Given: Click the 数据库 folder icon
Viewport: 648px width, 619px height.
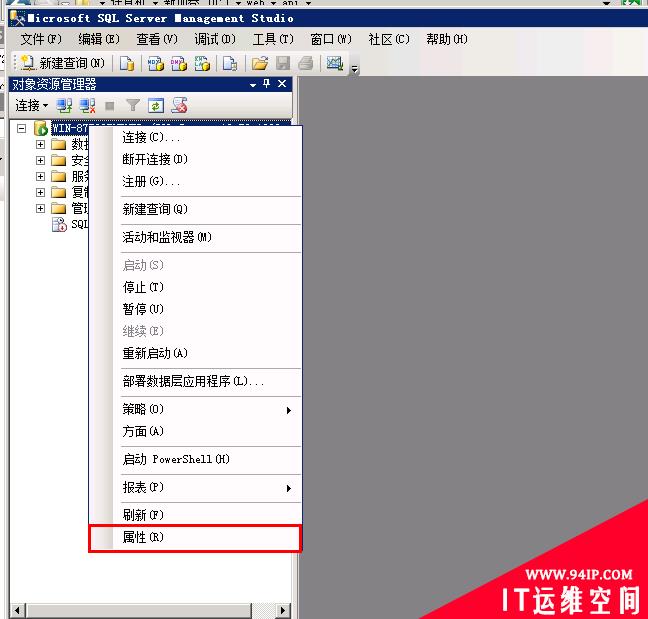Looking at the screenshot, I should 58,144.
